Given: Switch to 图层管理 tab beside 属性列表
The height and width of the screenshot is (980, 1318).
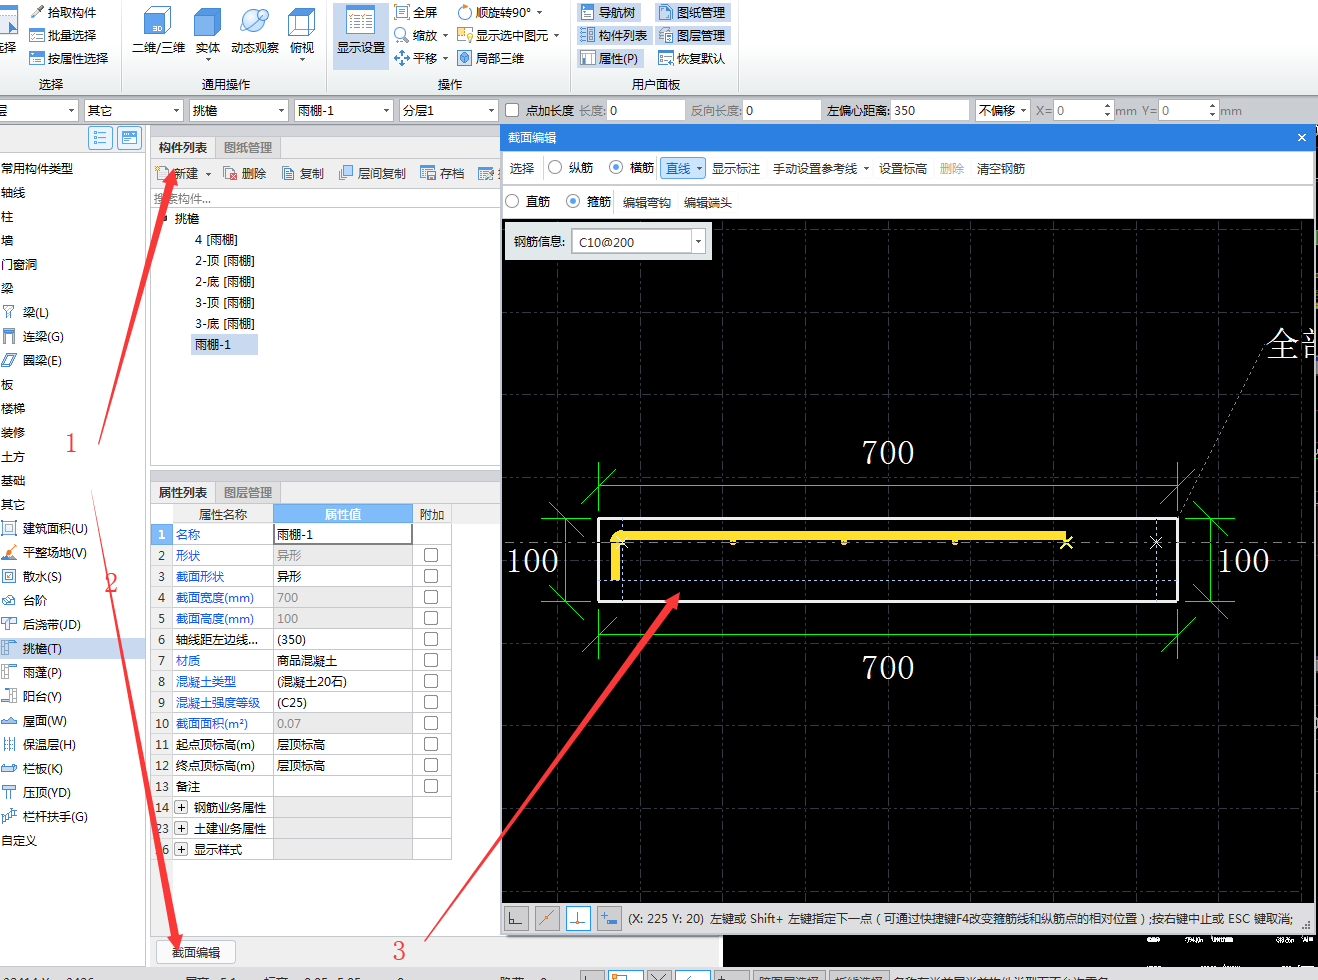Looking at the screenshot, I should click(x=248, y=492).
